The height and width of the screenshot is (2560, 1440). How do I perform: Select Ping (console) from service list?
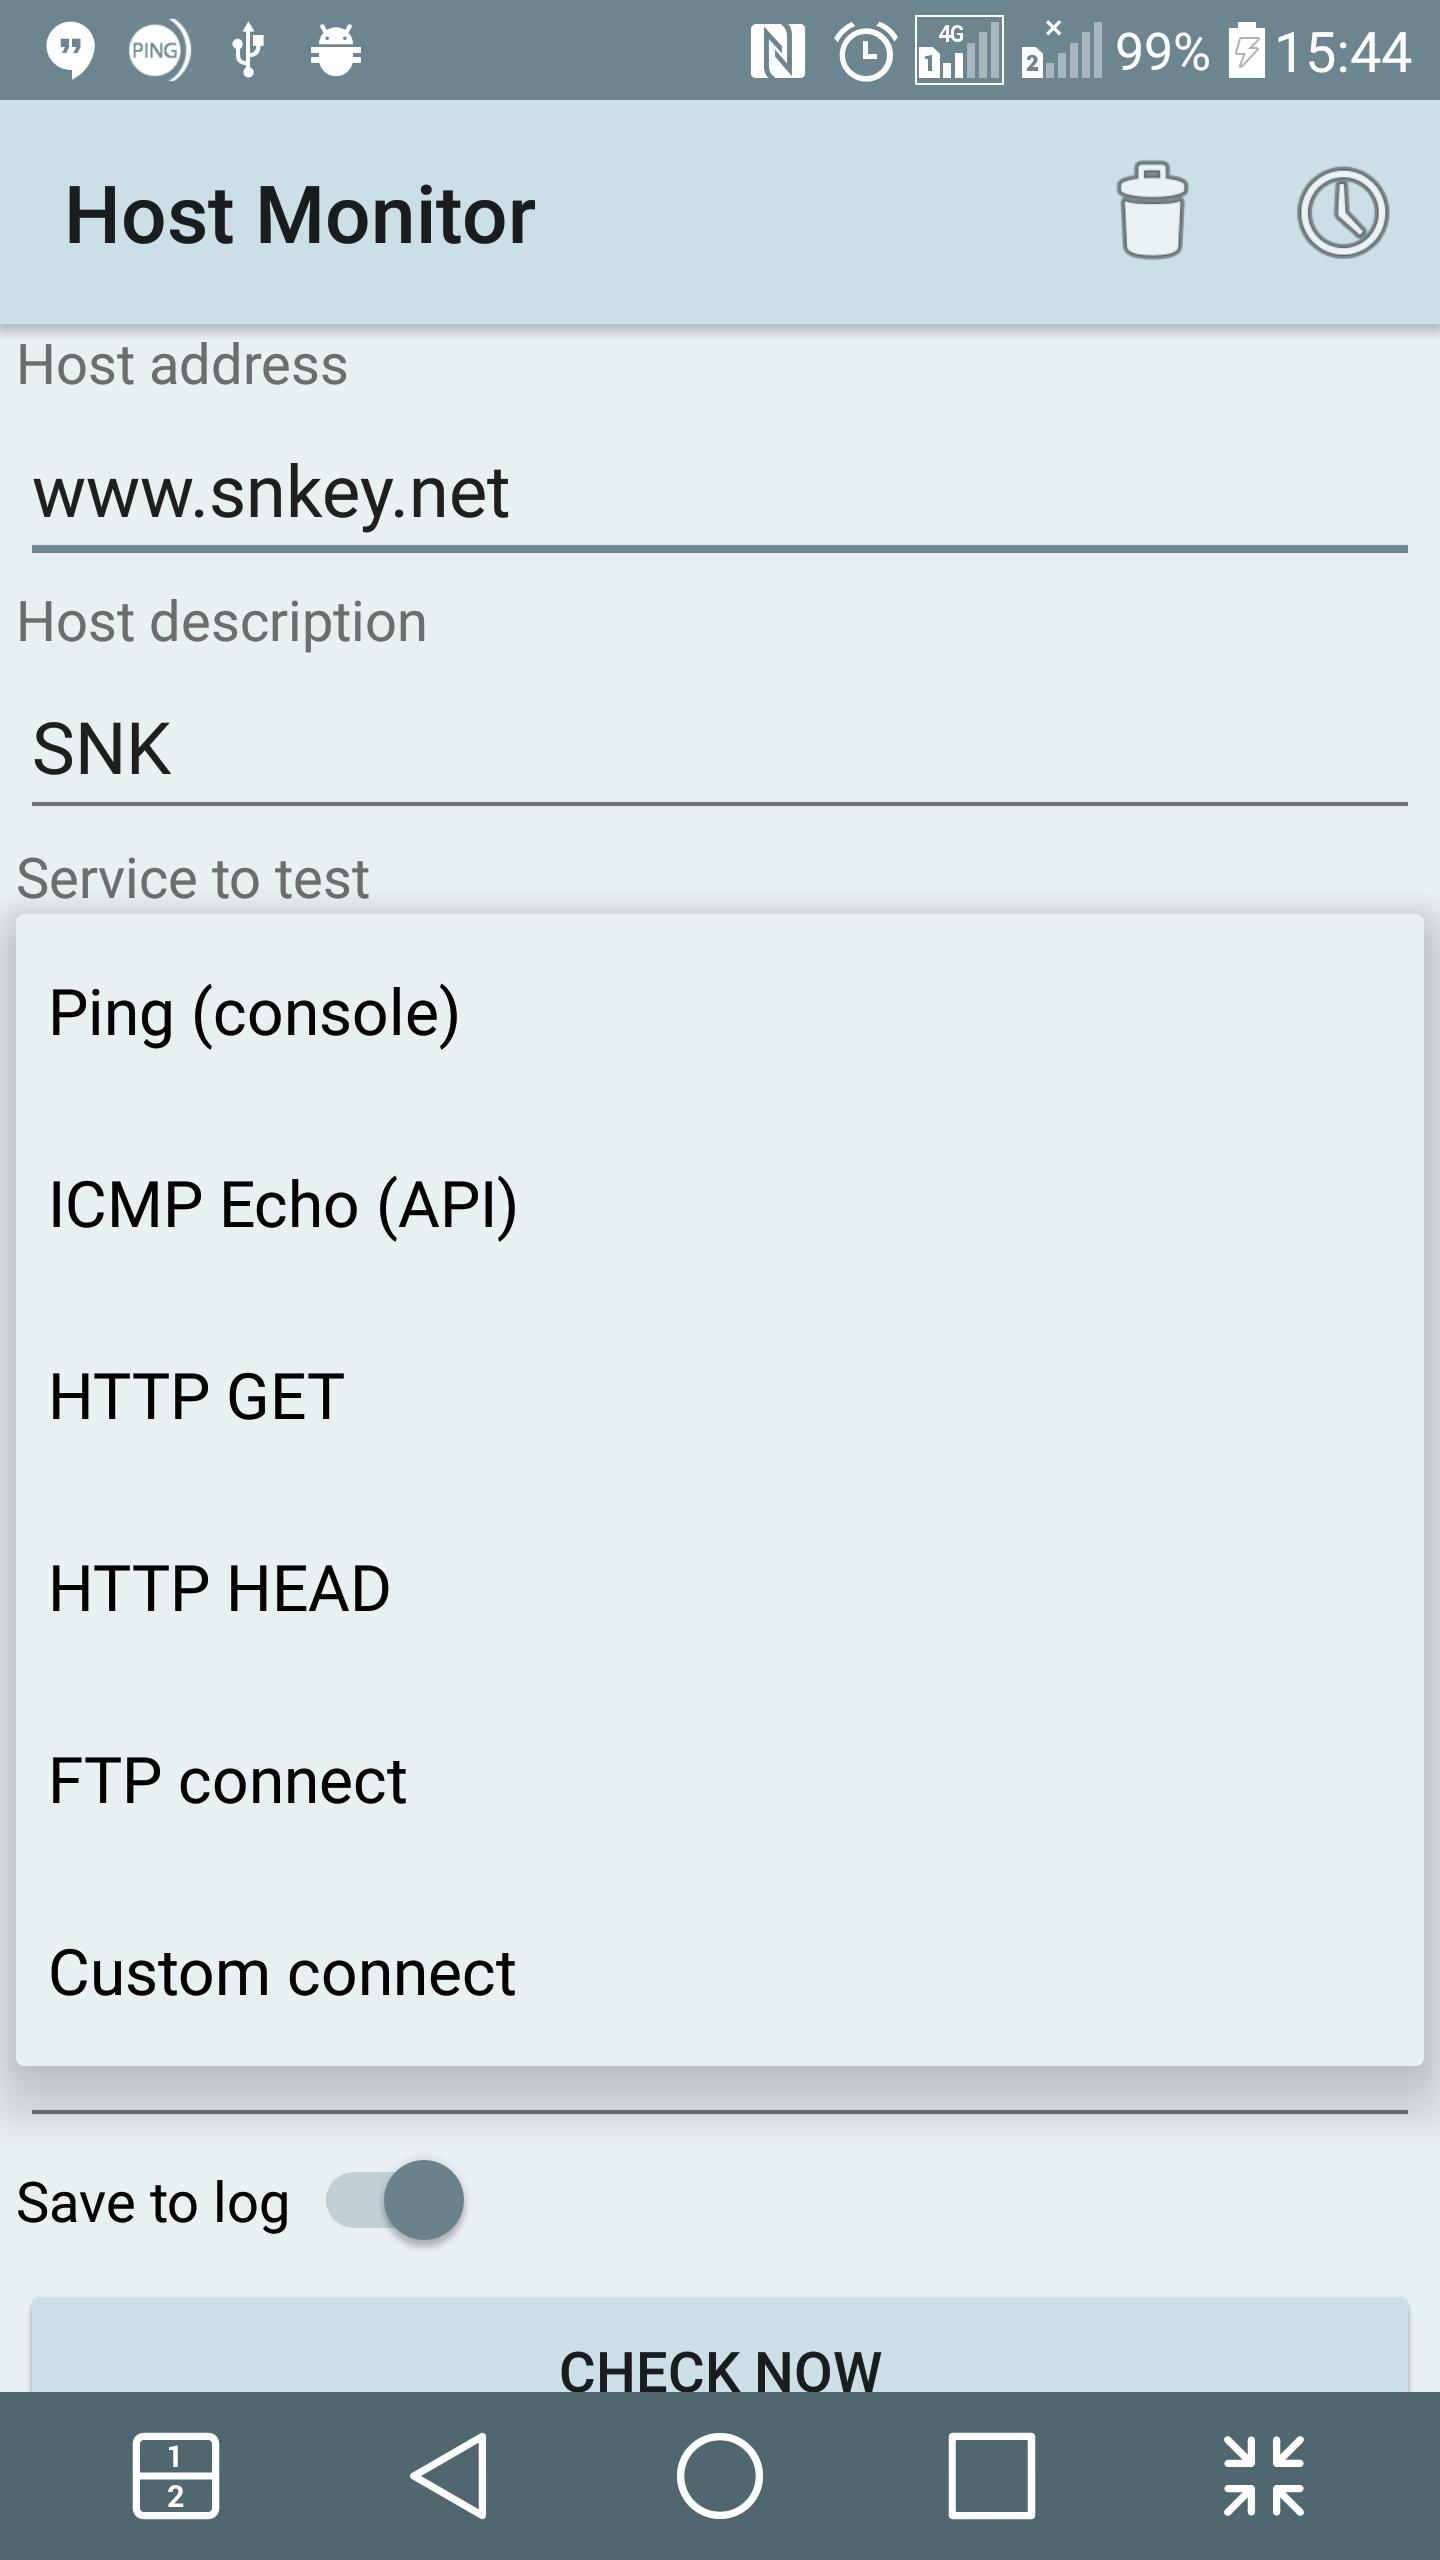tap(256, 1014)
